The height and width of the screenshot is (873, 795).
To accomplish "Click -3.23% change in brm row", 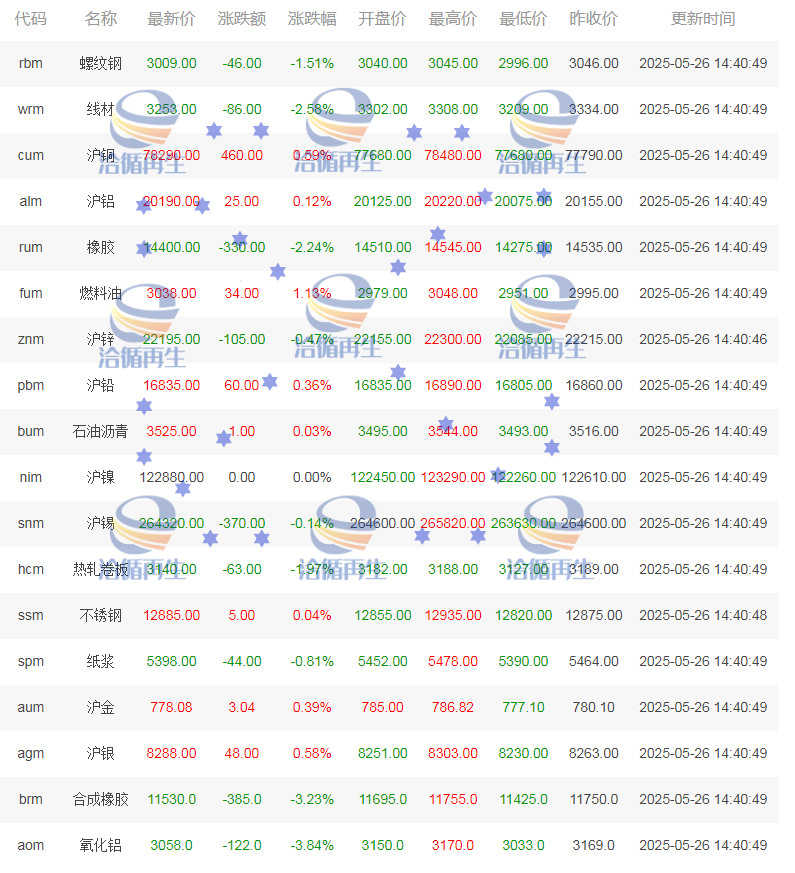I will point(312,800).
